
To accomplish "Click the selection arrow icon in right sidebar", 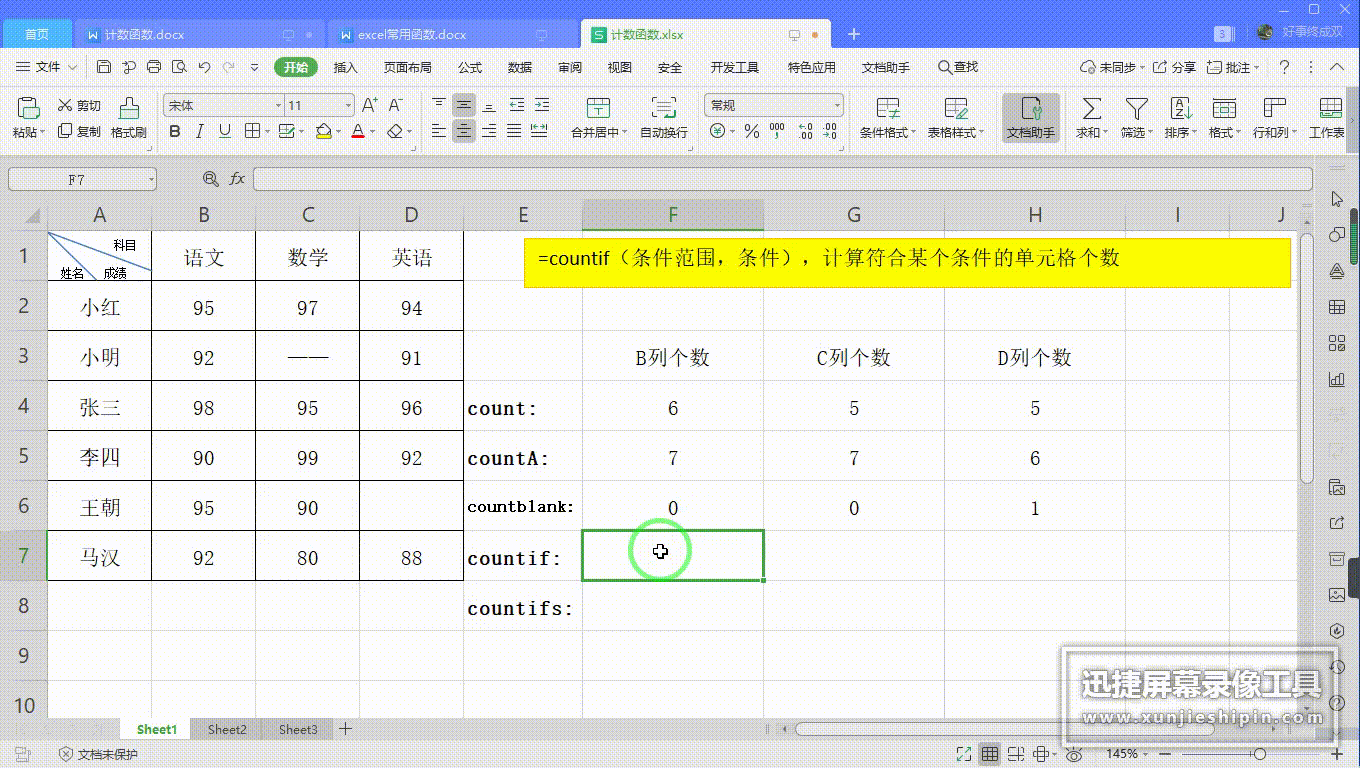I will pos(1337,200).
